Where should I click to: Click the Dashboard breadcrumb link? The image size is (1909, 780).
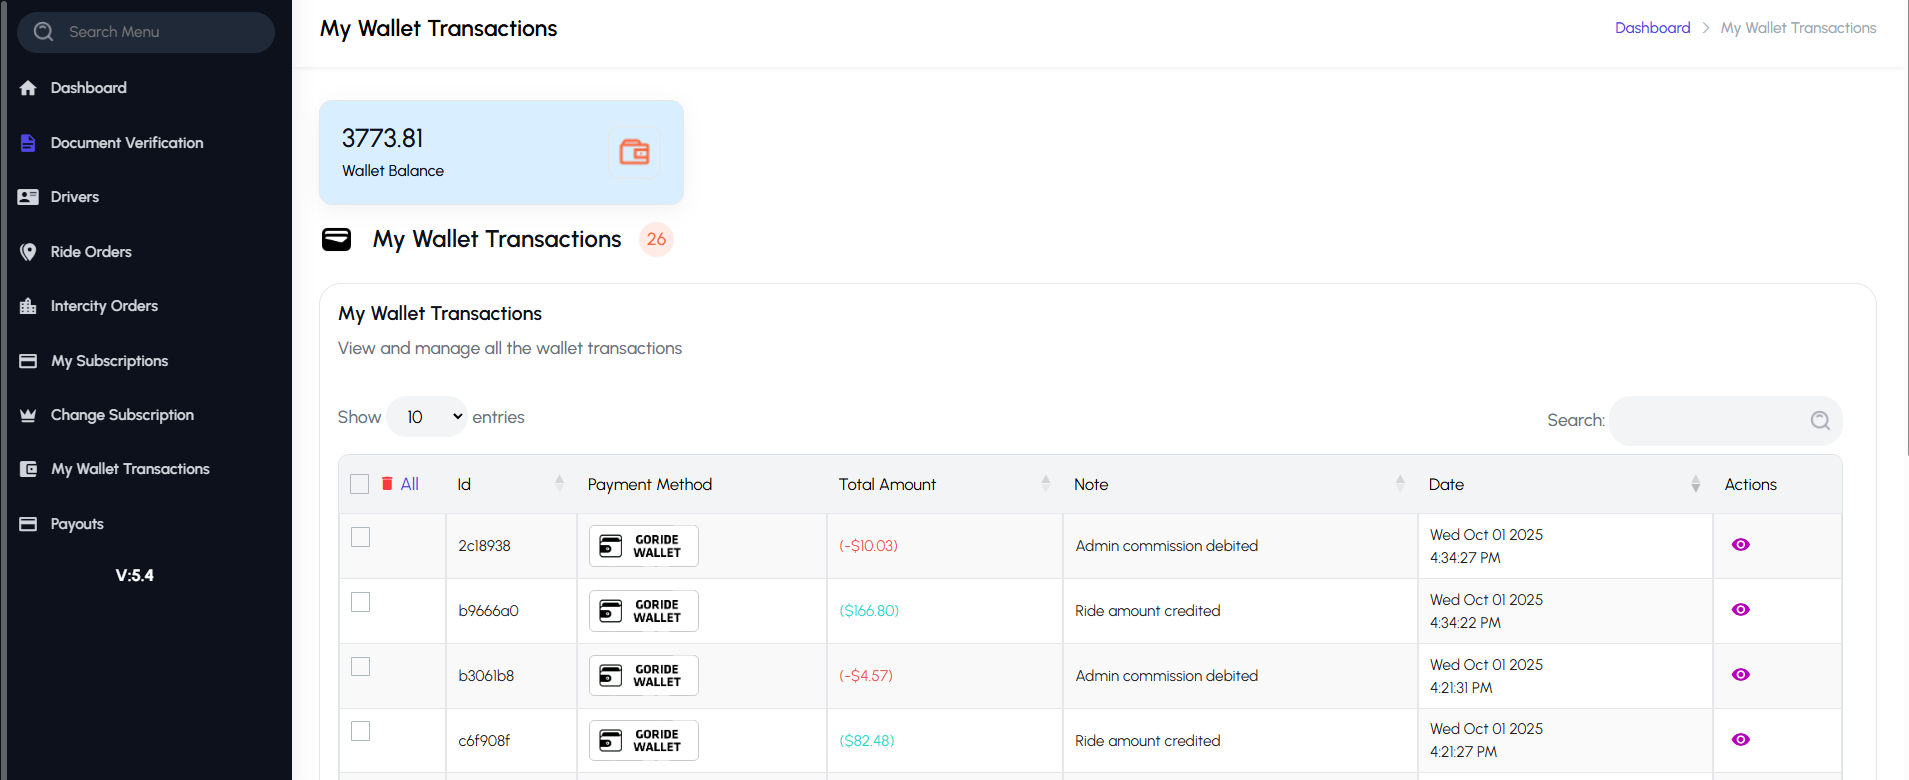[1652, 28]
